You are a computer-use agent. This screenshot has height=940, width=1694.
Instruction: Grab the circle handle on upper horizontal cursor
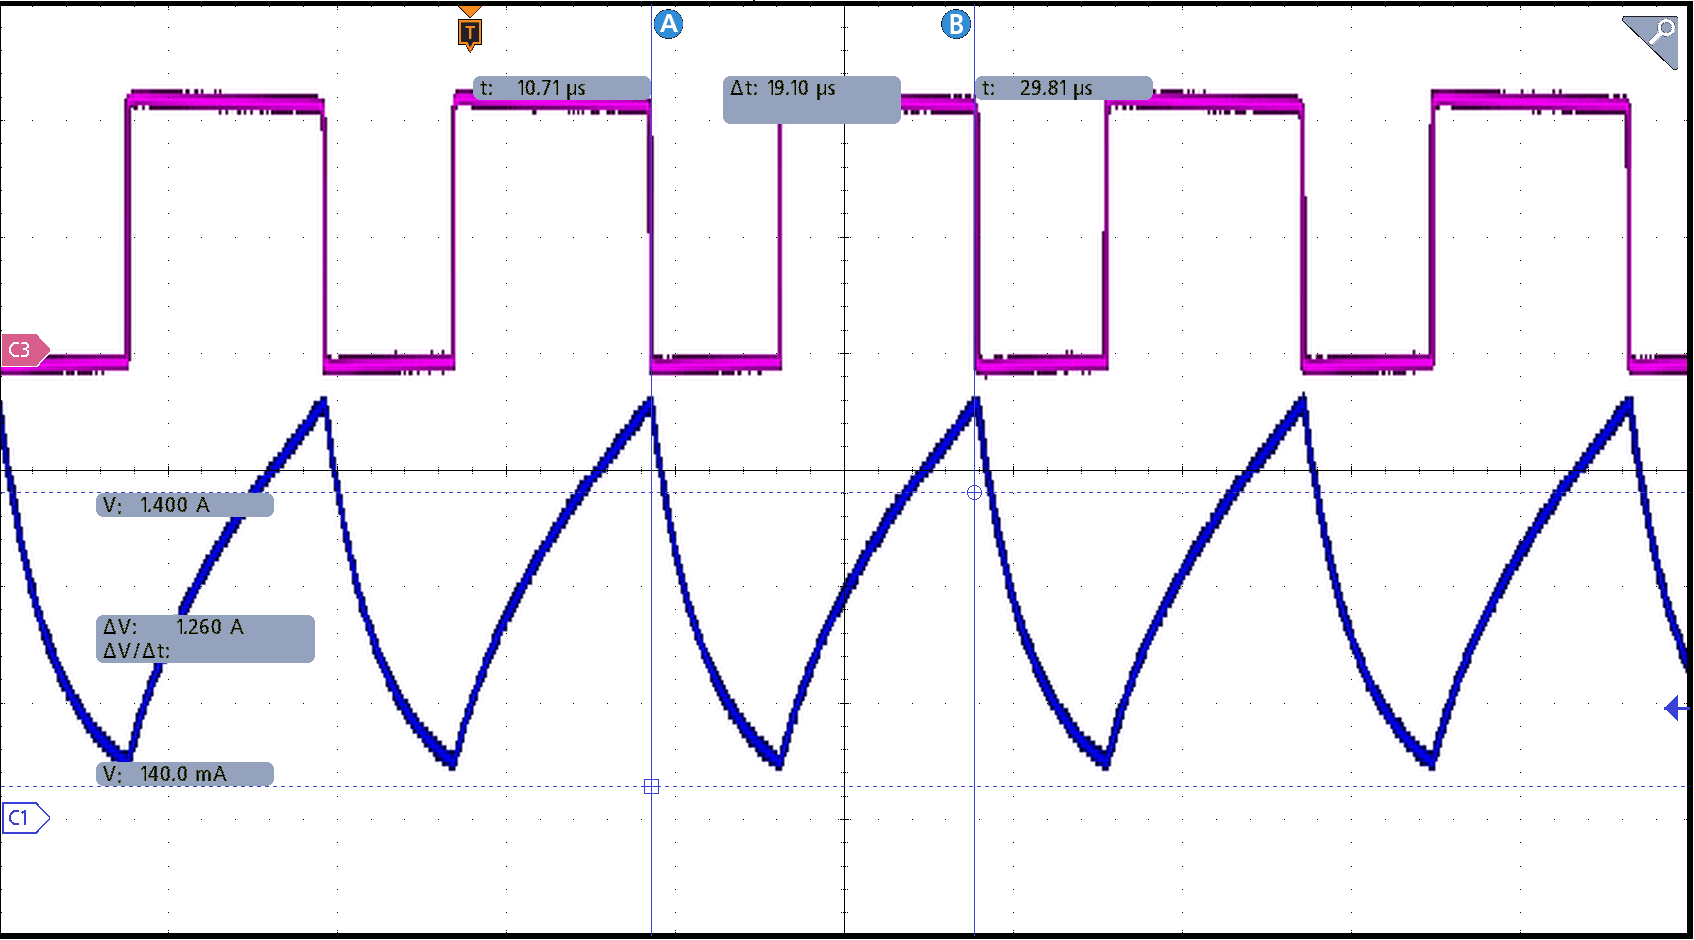point(974,492)
